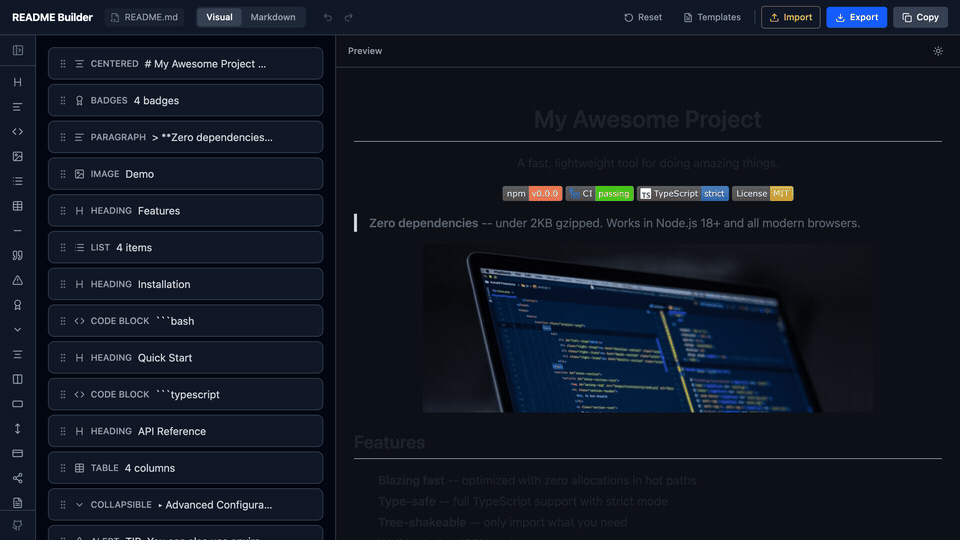Click the CI passing badge in preview
960x540 pixels.
(x=599, y=193)
